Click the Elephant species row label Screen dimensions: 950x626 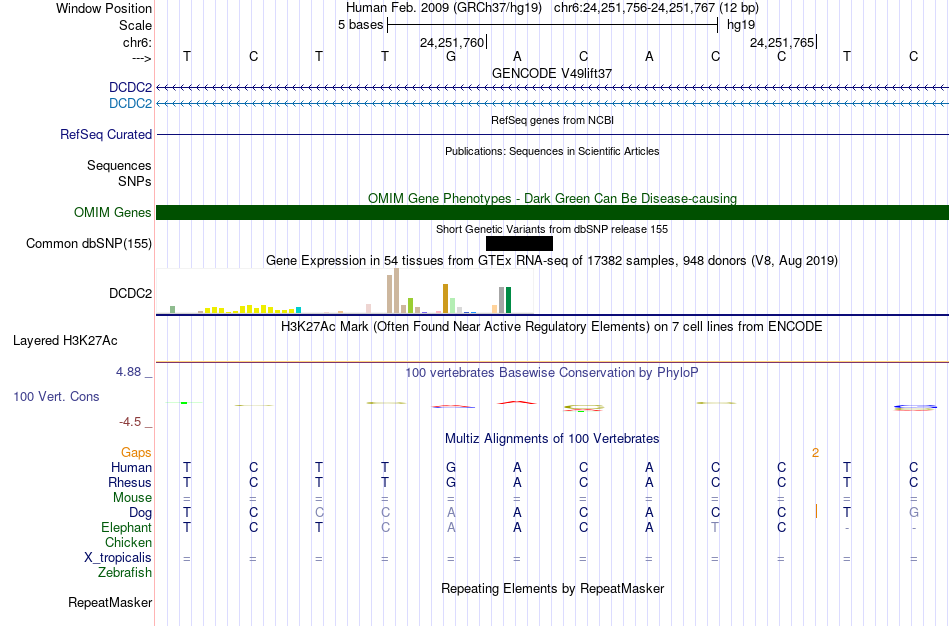pos(126,527)
